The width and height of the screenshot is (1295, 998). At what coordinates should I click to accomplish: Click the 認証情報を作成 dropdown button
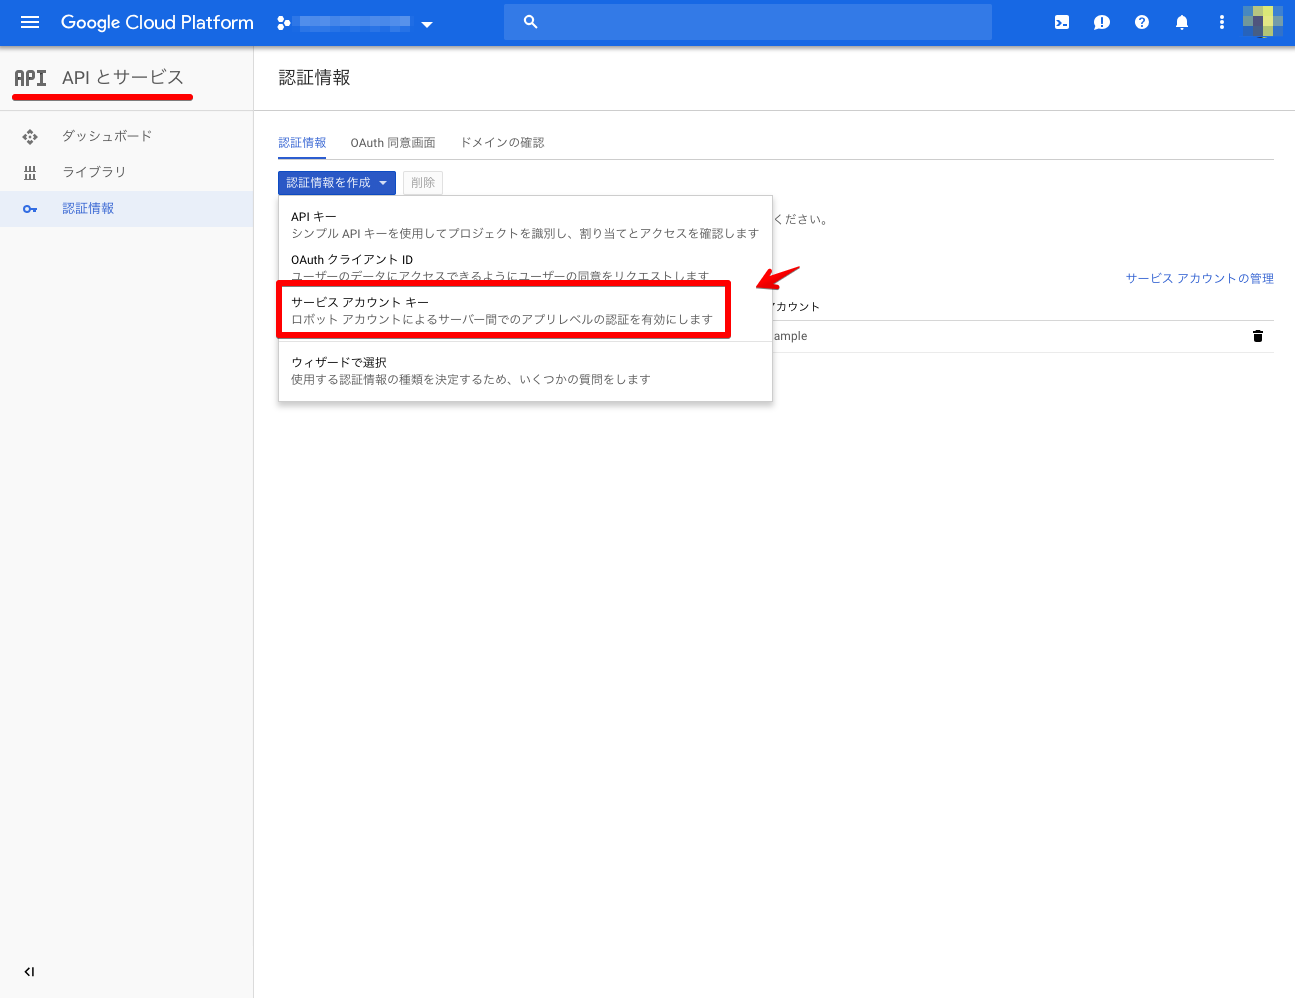pyautogui.click(x=337, y=183)
